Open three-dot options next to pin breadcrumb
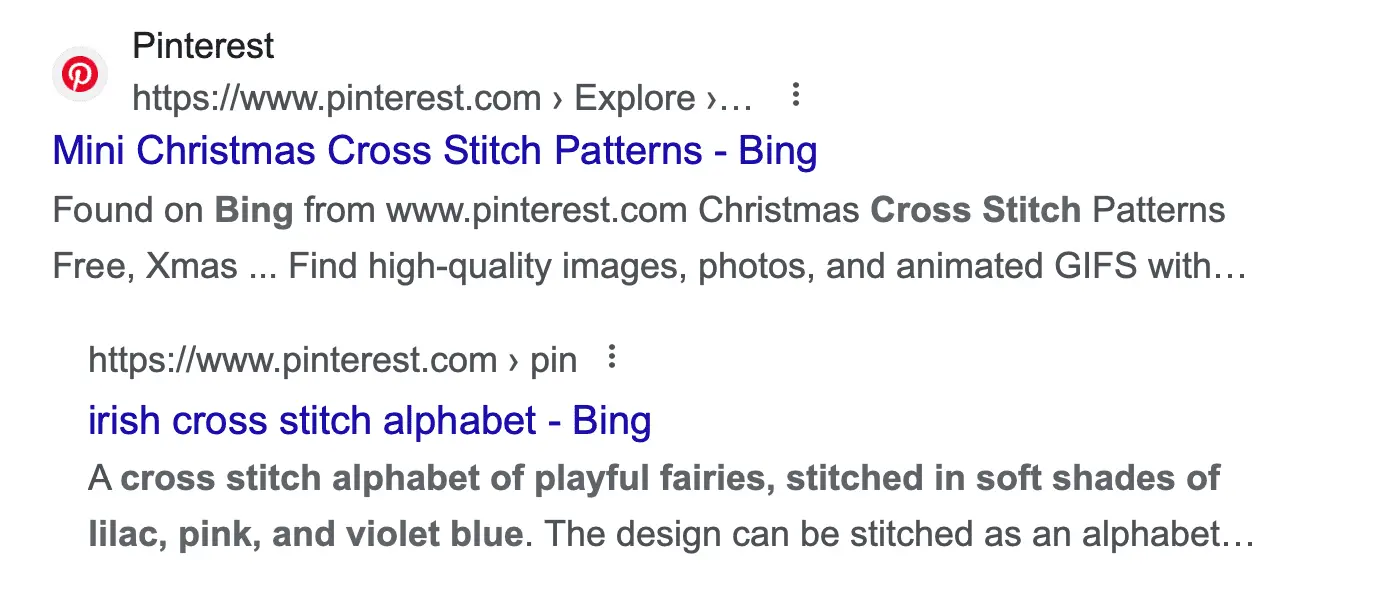The height and width of the screenshot is (612, 1382). 613,357
